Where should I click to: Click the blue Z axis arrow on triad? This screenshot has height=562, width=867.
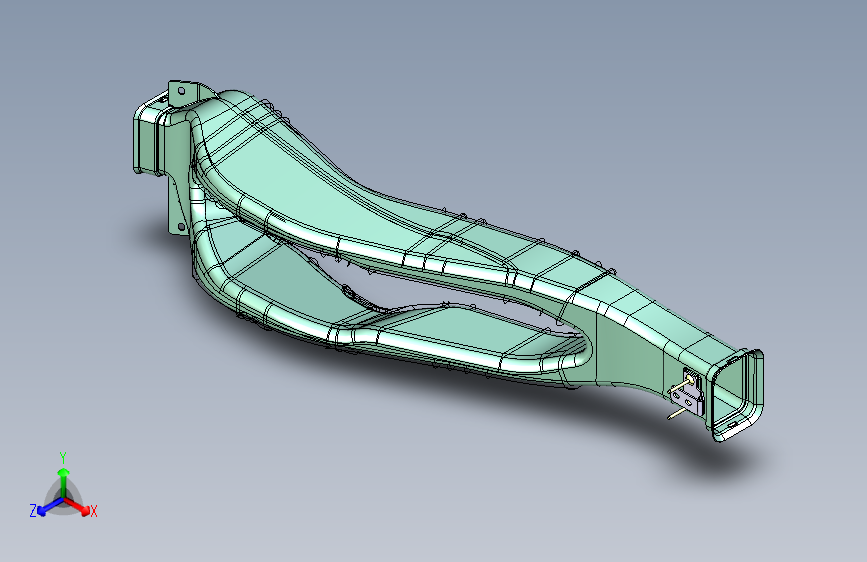[x=50, y=506]
